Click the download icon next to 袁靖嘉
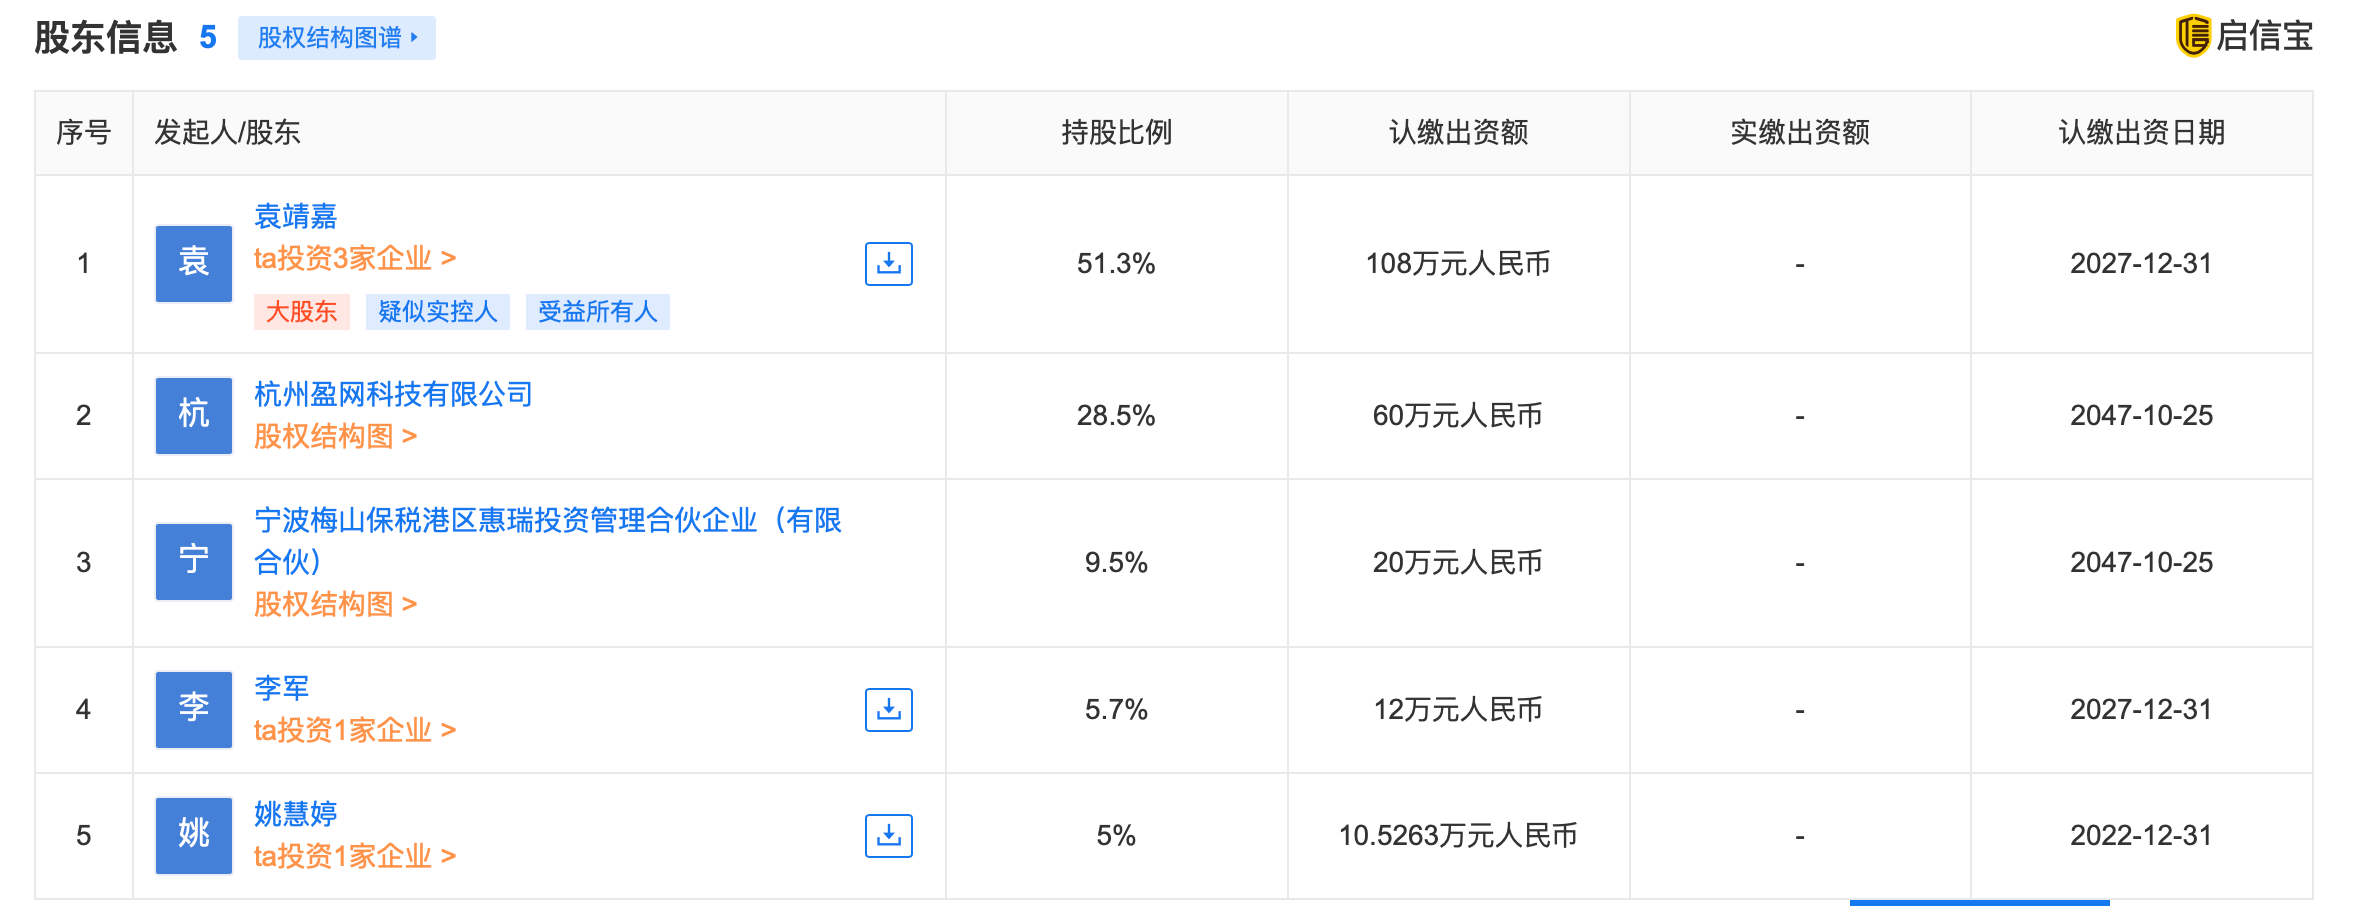The height and width of the screenshot is (906, 2354). tap(888, 264)
